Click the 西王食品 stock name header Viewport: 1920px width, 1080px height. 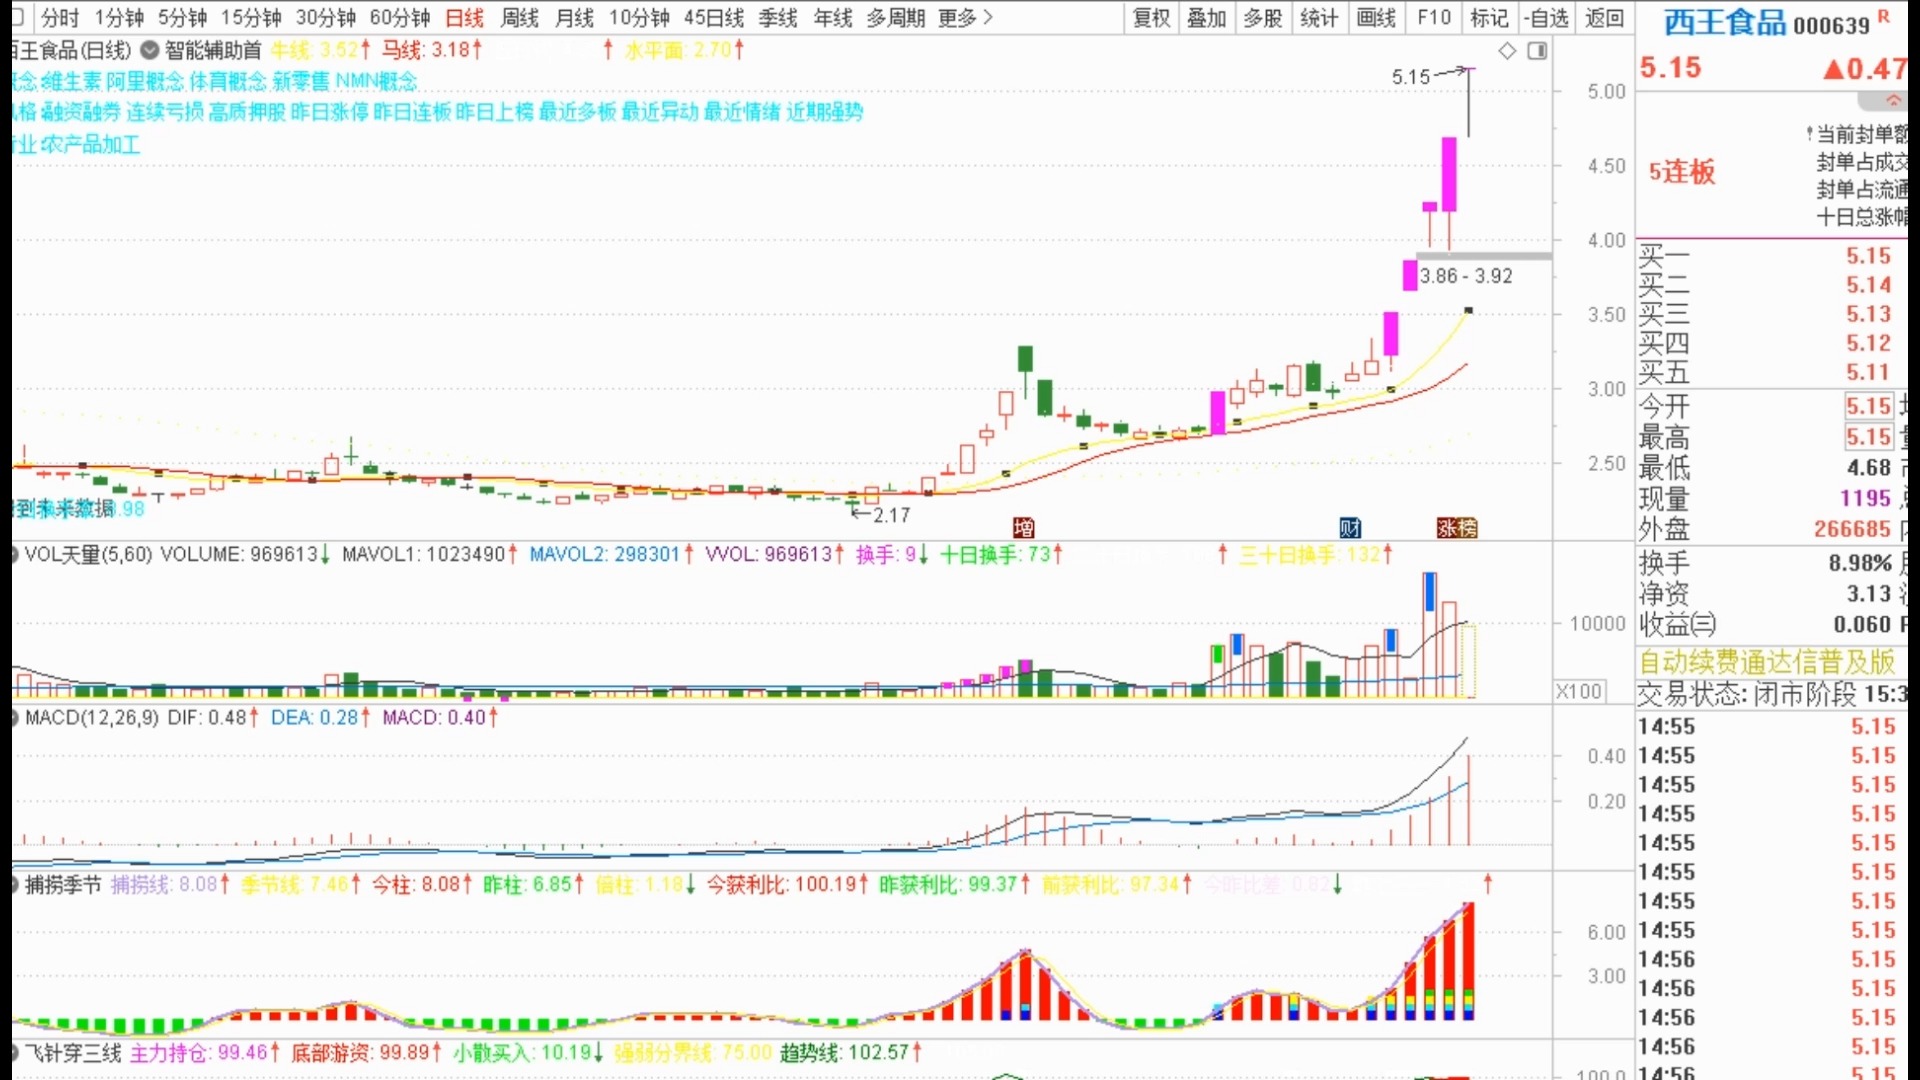tap(1725, 22)
